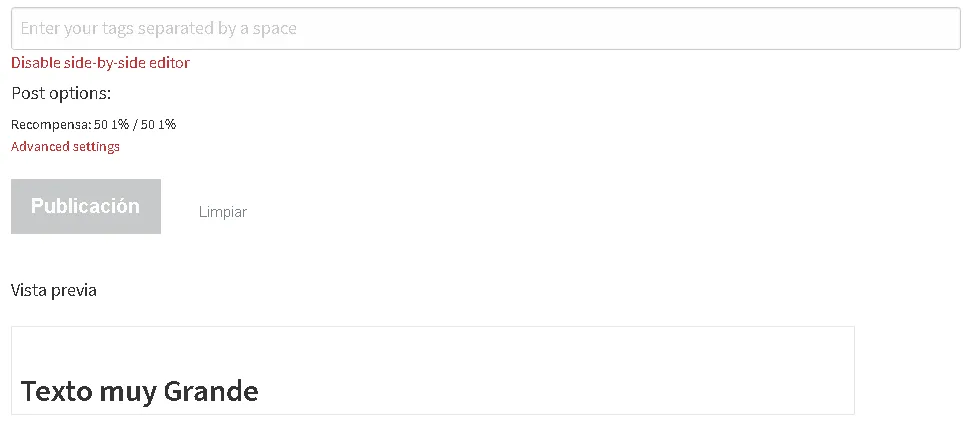Click the Vista previa label
The height and width of the screenshot is (426, 970).
tap(54, 290)
